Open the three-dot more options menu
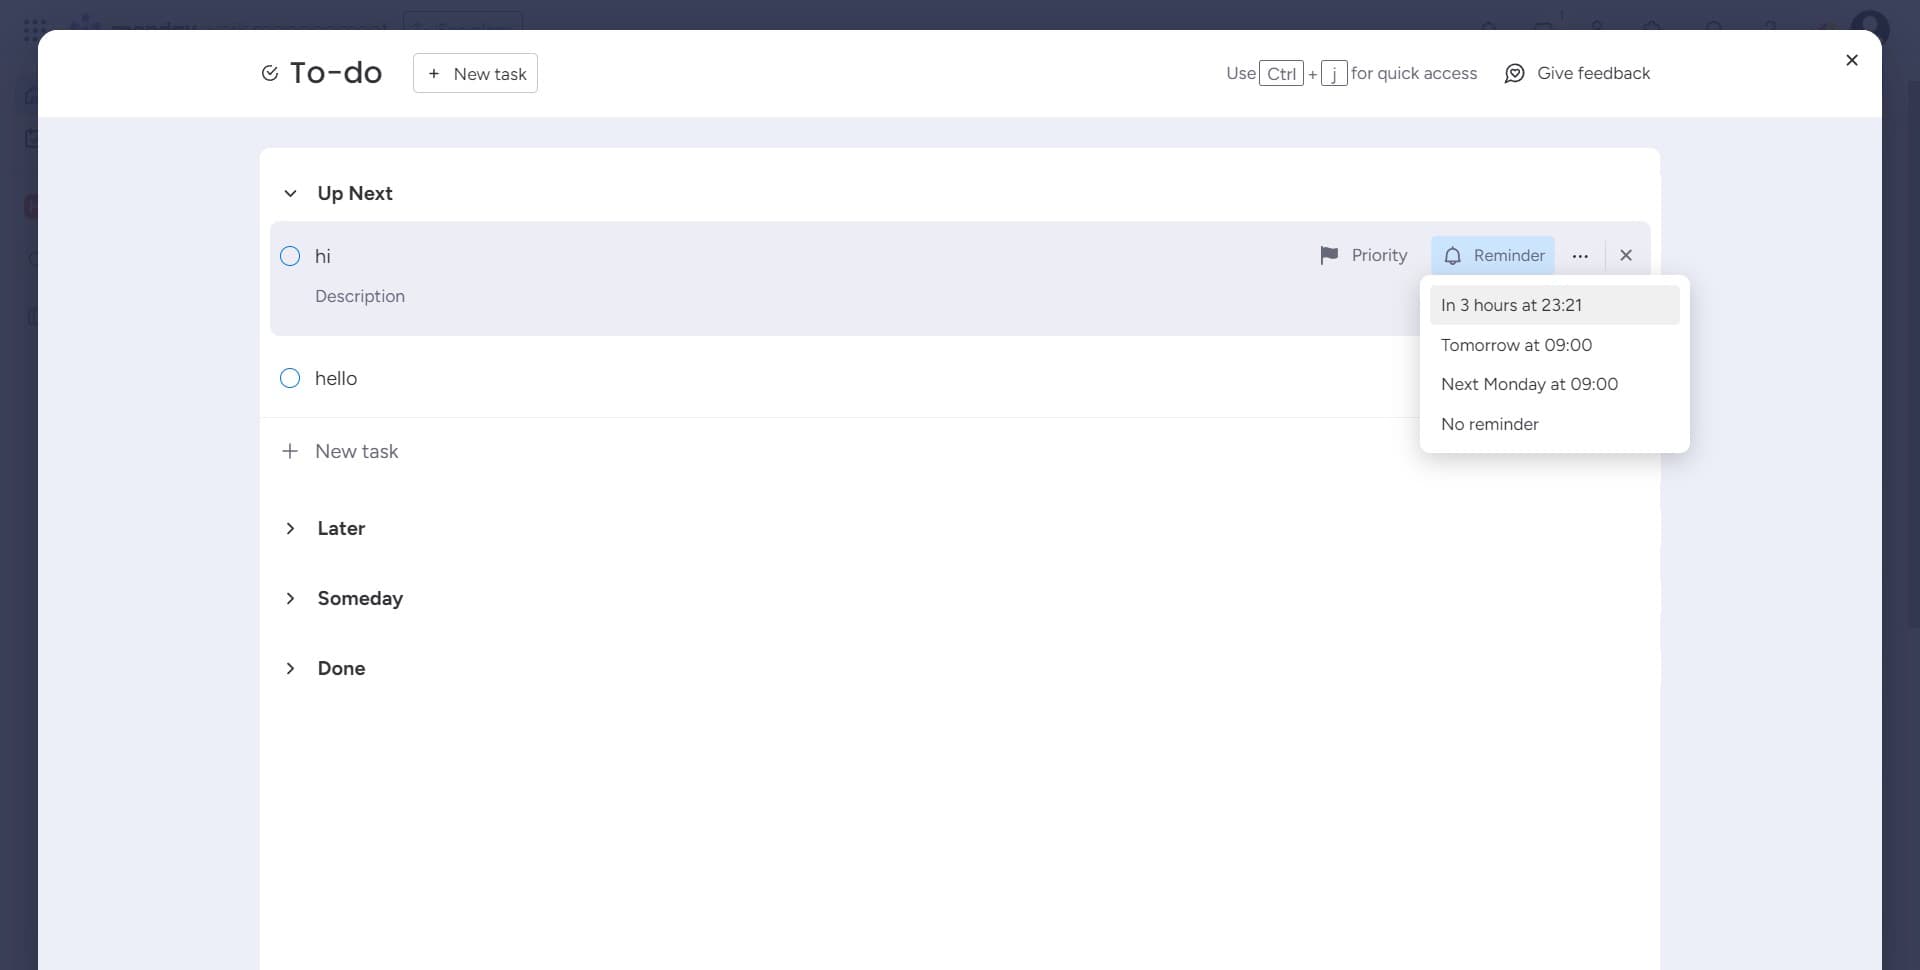The width and height of the screenshot is (1920, 970). pyautogui.click(x=1580, y=256)
